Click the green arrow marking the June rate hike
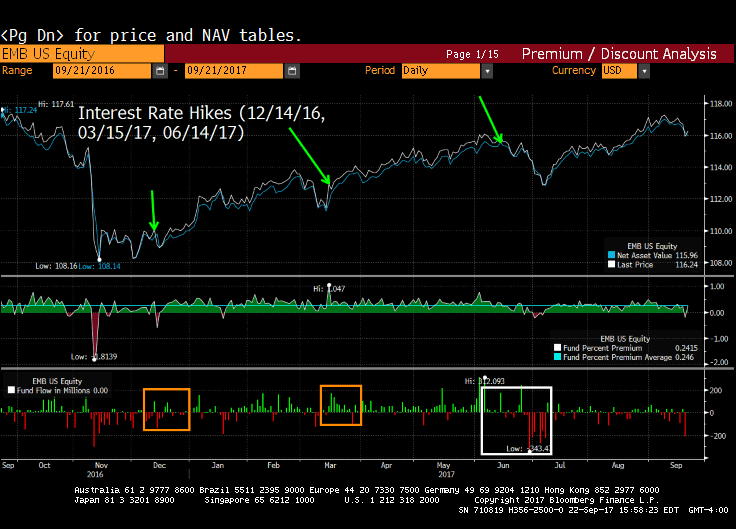736x529 pixels. coord(491,119)
